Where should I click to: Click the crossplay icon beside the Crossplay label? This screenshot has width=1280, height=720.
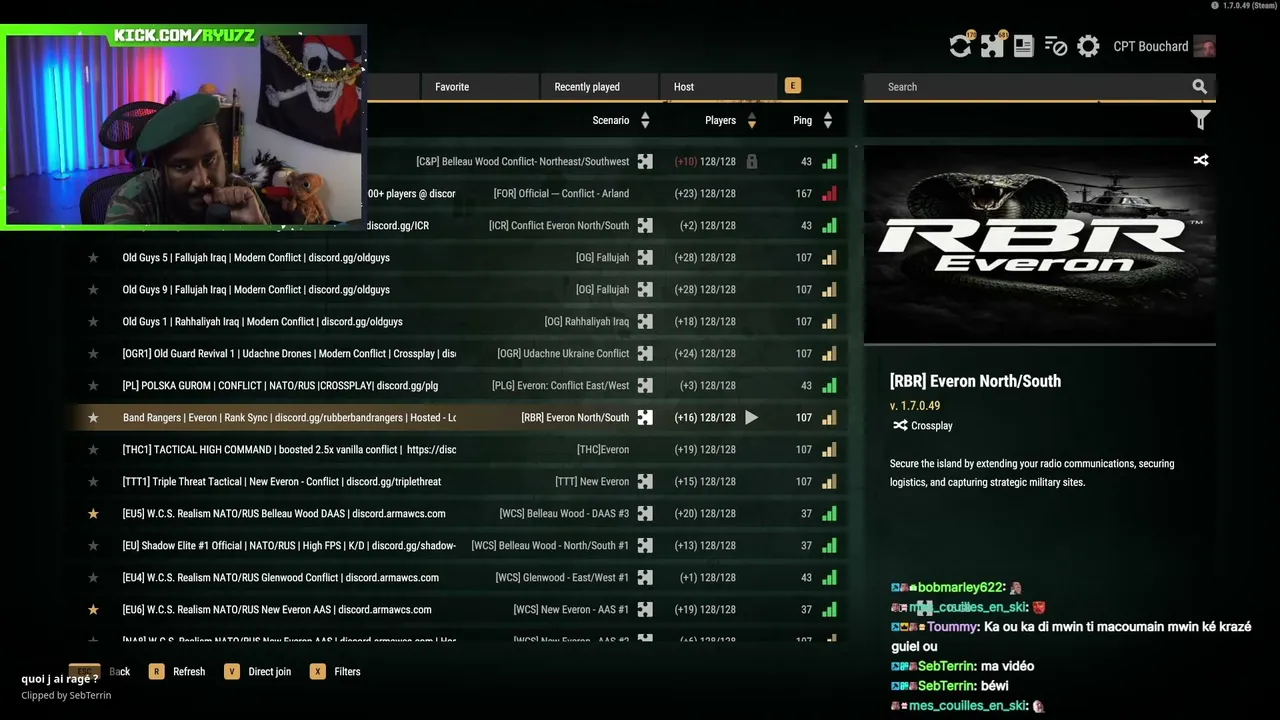pyautogui.click(x=900, y=425)
